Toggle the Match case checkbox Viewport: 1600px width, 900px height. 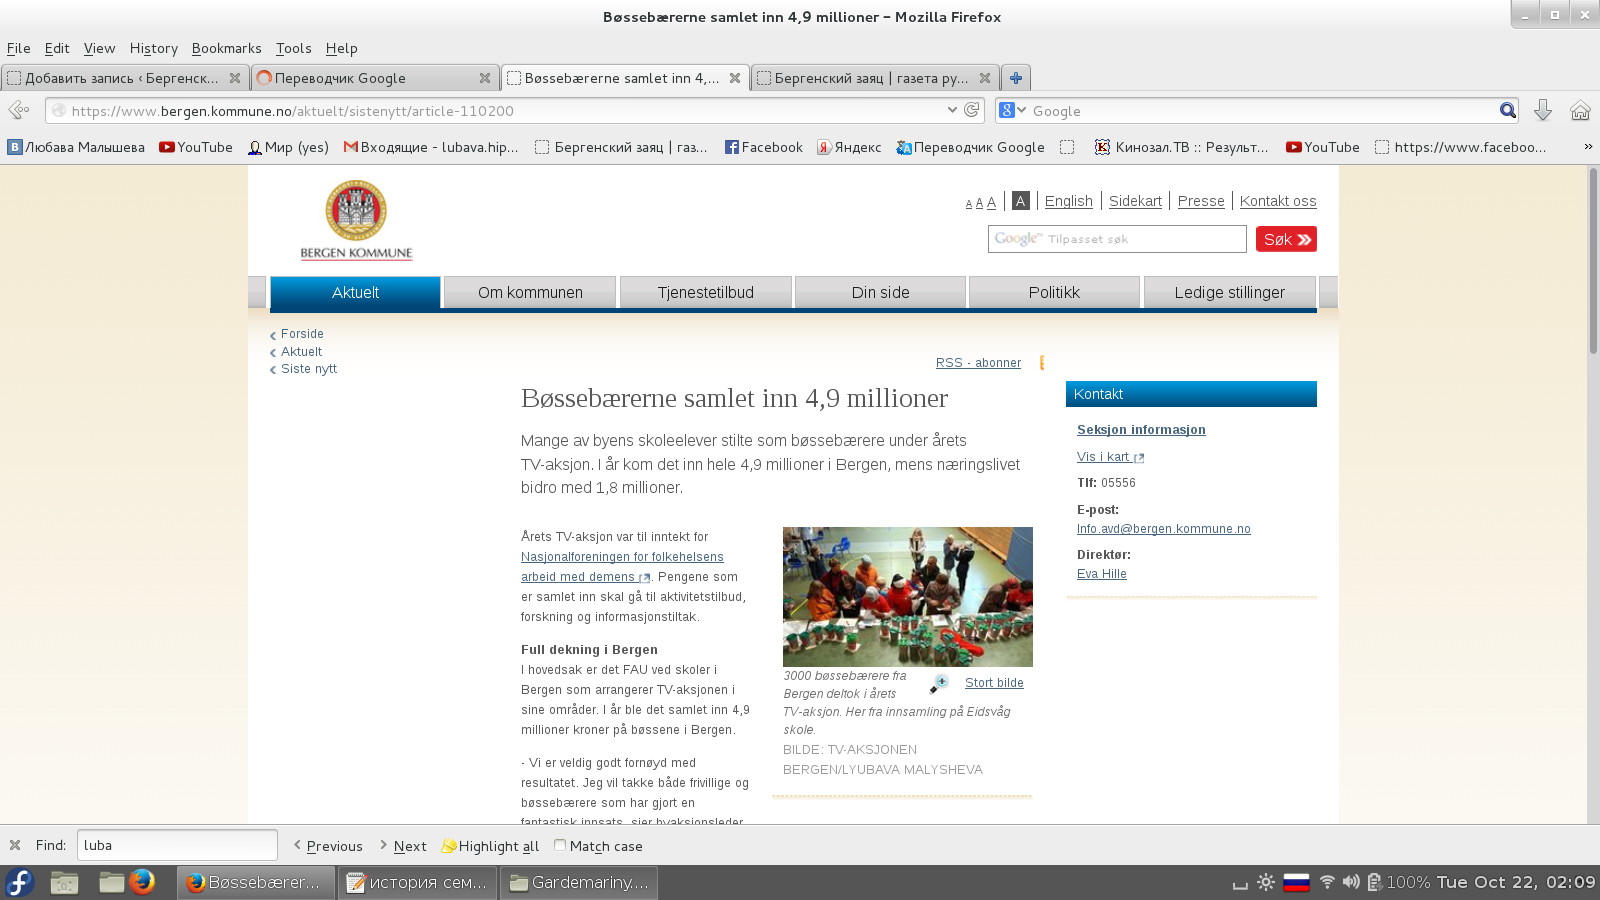pos(560,845)
